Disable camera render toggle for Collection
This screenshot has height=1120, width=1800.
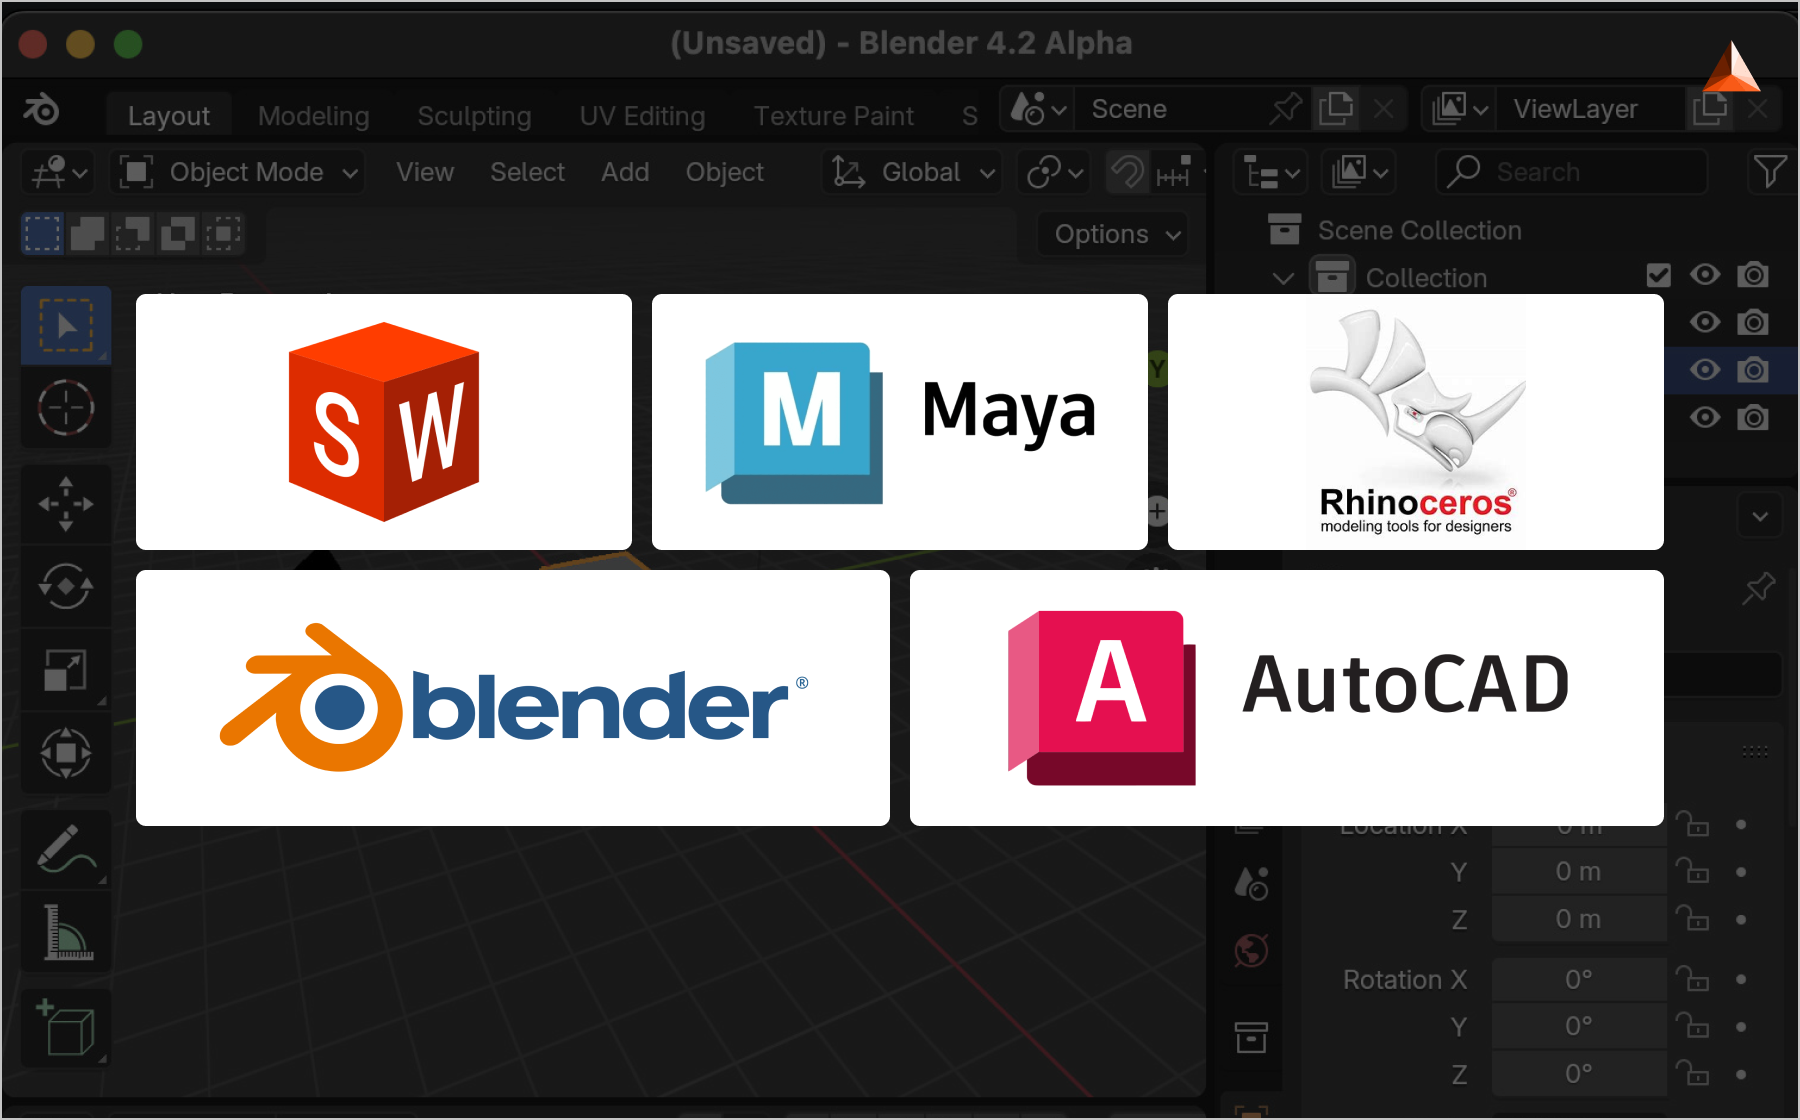[x=1753, y=275]
